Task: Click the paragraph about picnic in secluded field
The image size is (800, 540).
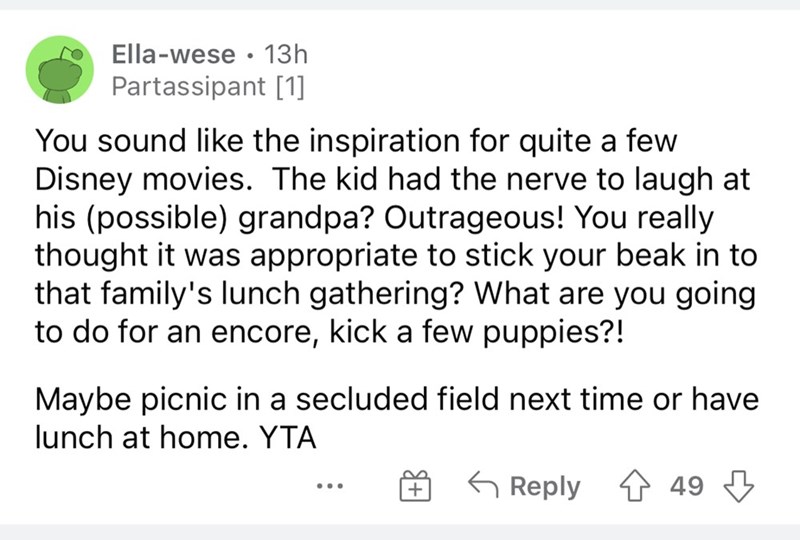Action: (396, 418)
